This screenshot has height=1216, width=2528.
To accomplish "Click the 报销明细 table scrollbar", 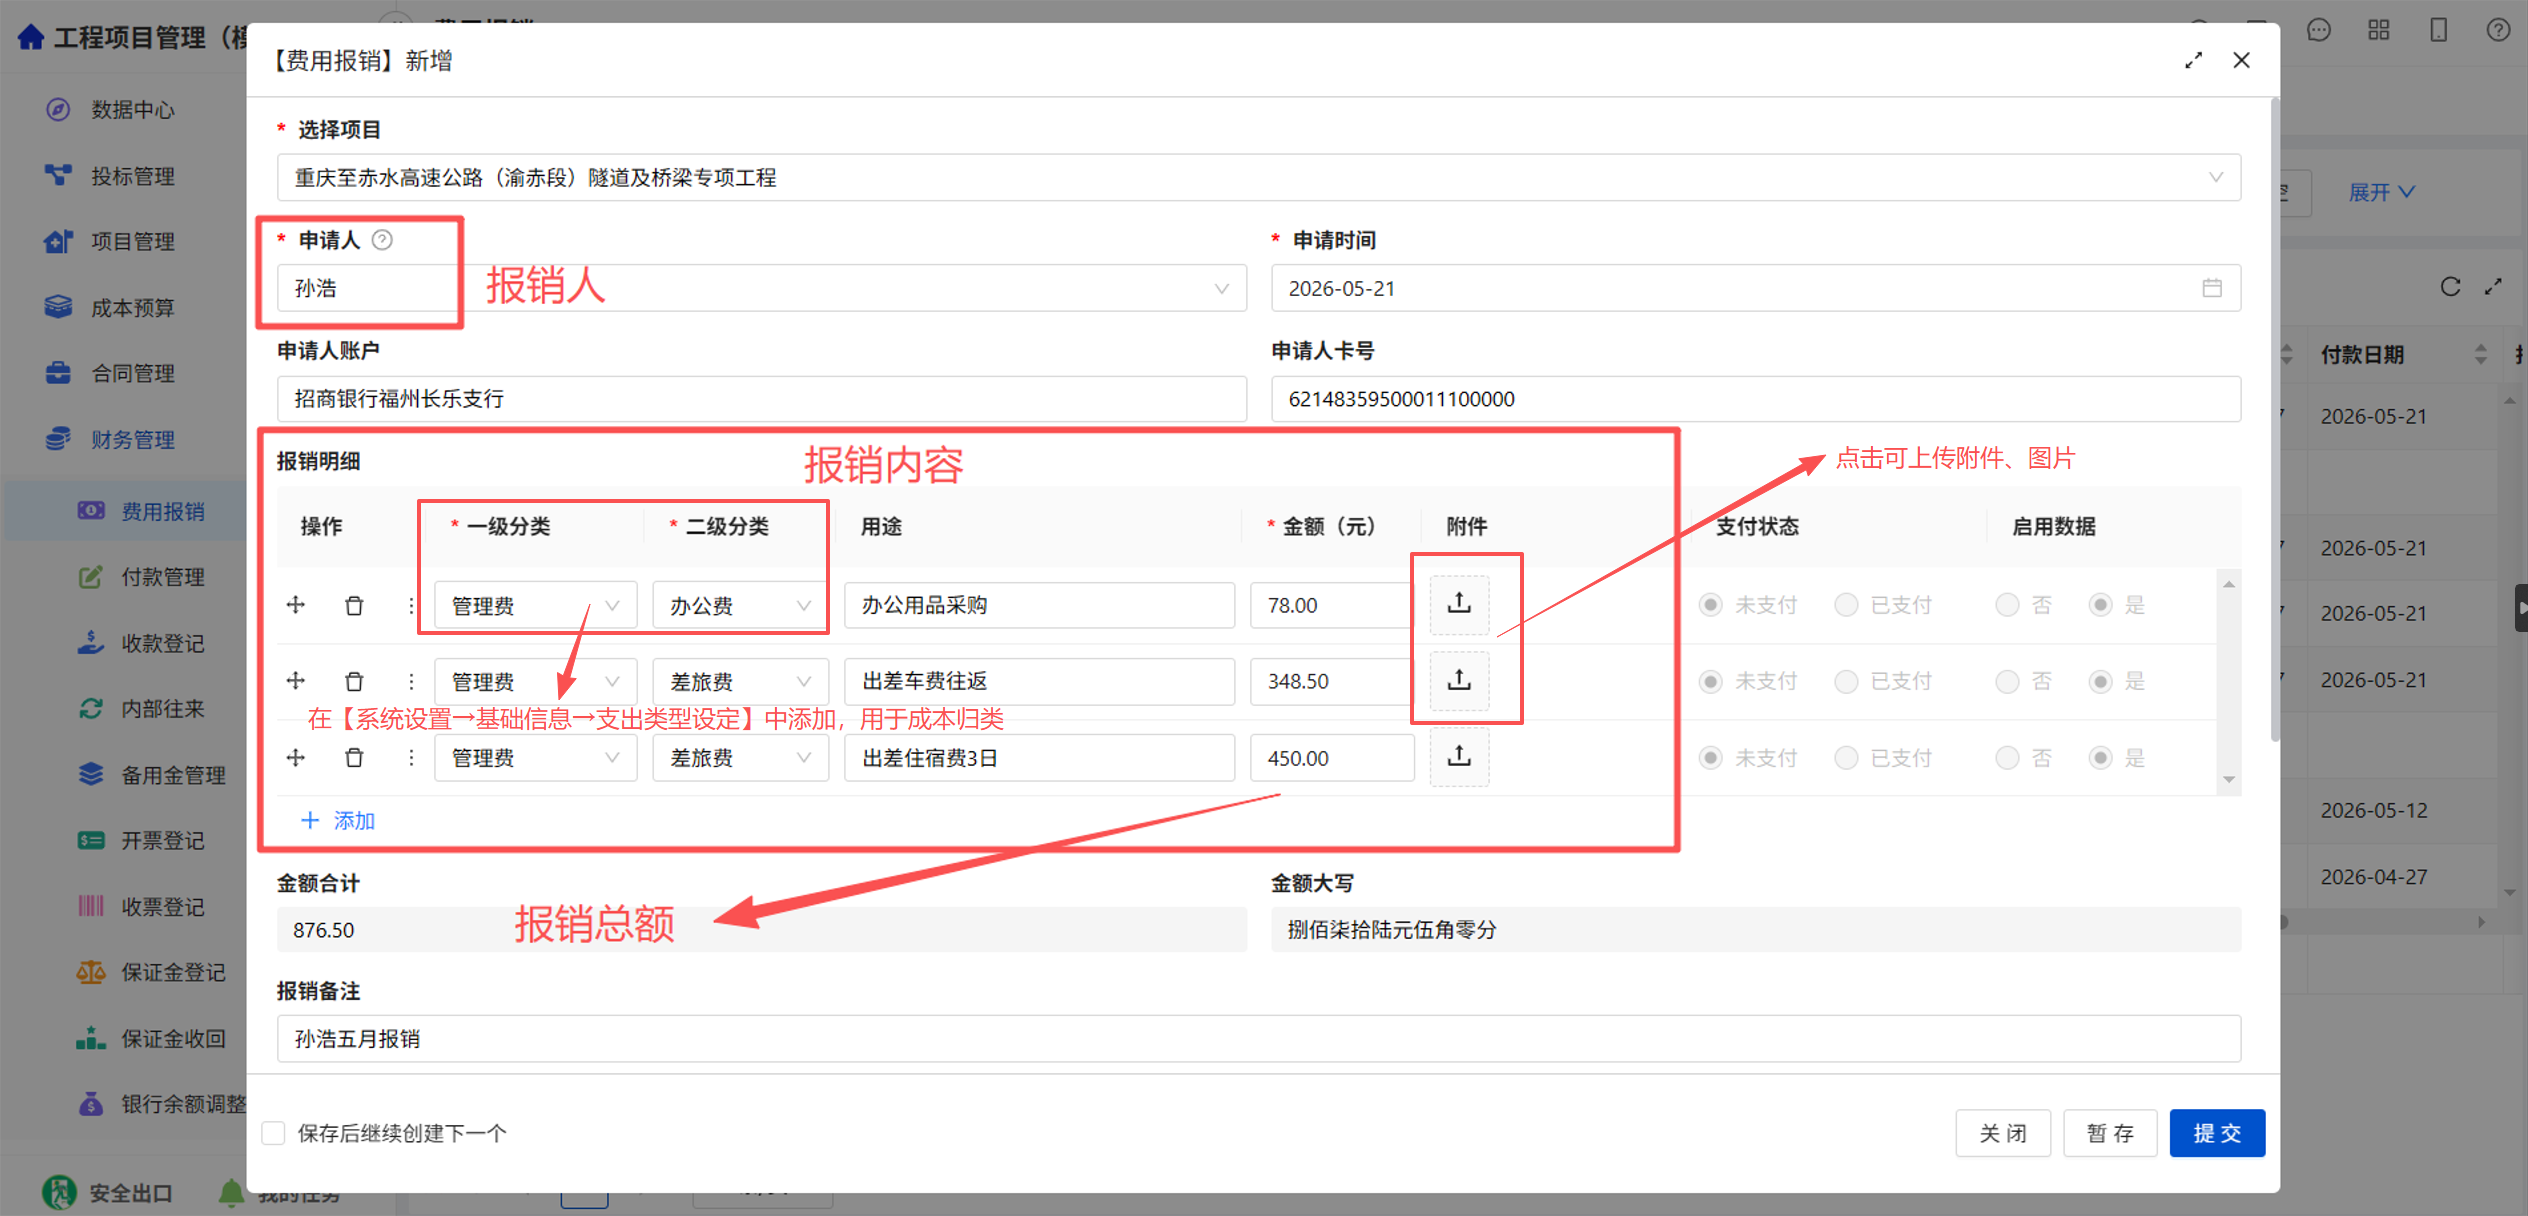I will point(2229,681).
